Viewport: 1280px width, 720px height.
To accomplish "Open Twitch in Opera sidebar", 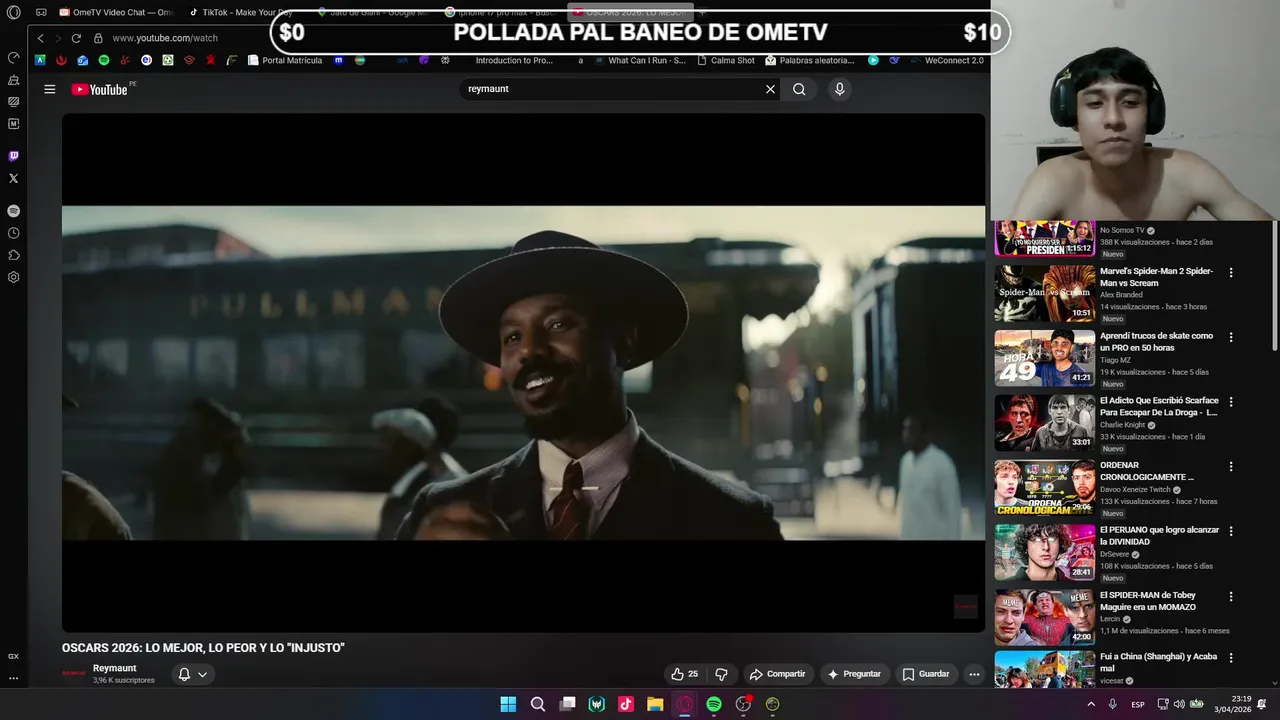I will (x=13, y=156).
